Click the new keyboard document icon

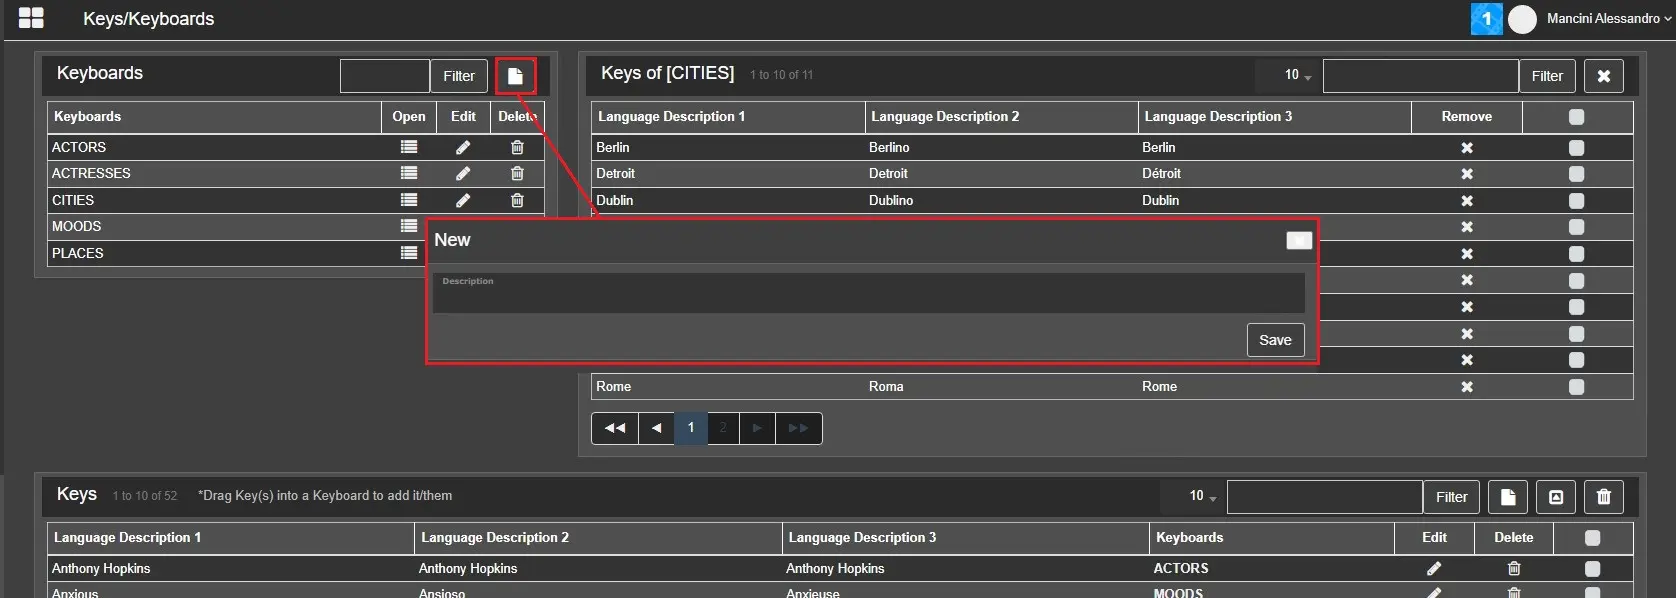[x=515, y=76]
